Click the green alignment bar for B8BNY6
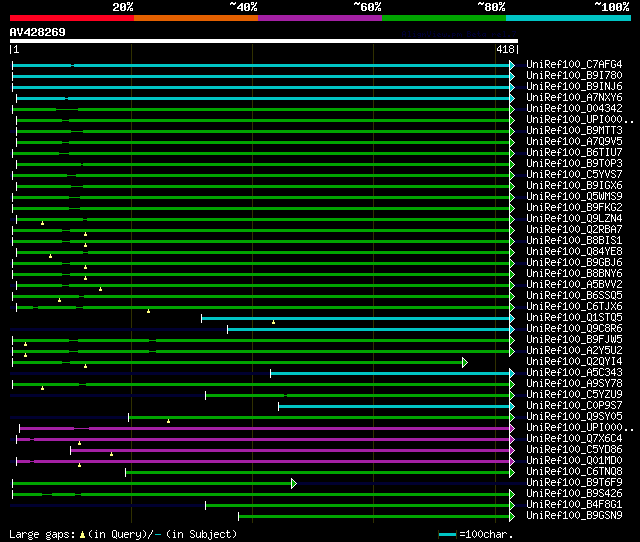 (261, 275)
